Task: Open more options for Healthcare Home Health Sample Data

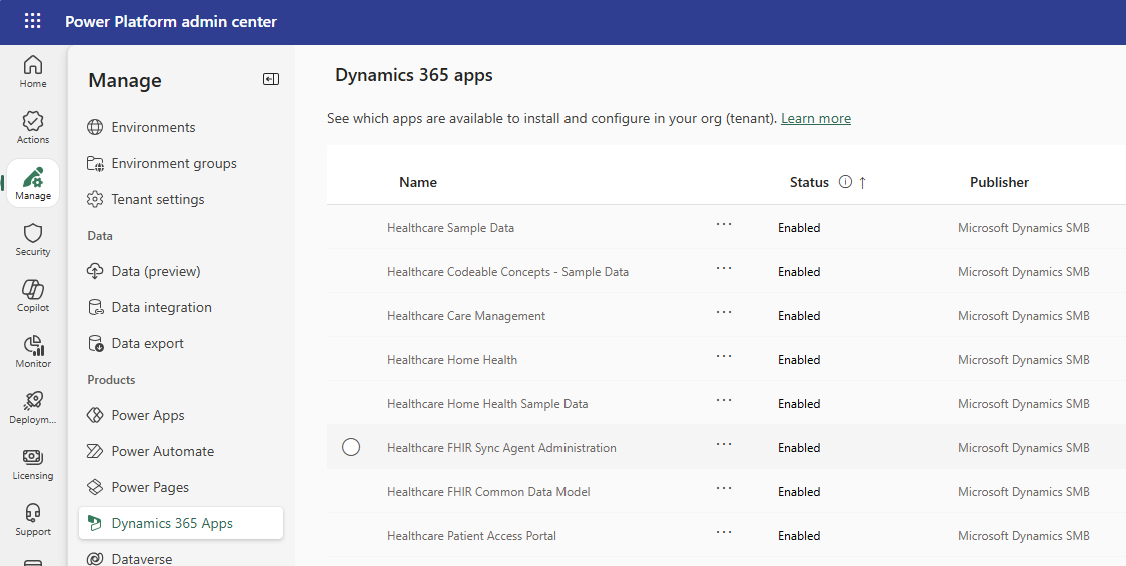Action: pos(724,400)
